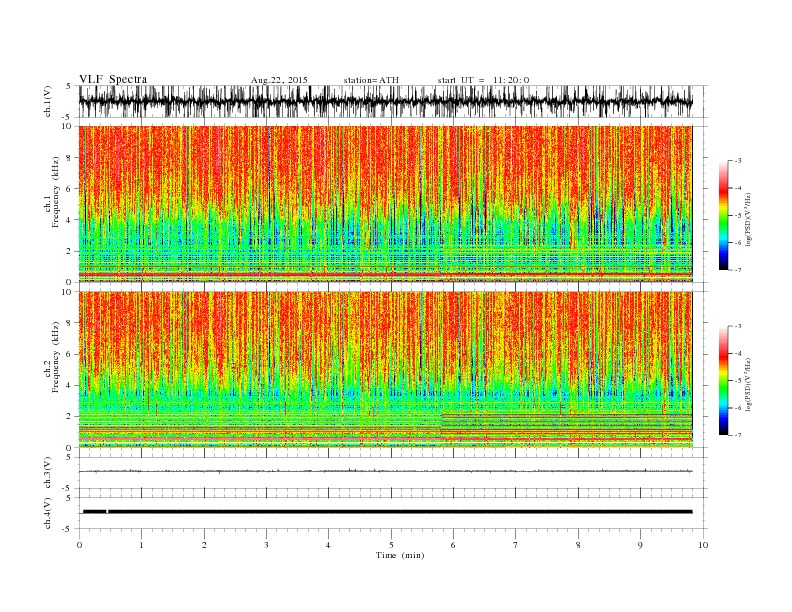Click the time axis tick label "10" at the right end
The width and height of the screenshot is (792, 612).
coord(703,545)
